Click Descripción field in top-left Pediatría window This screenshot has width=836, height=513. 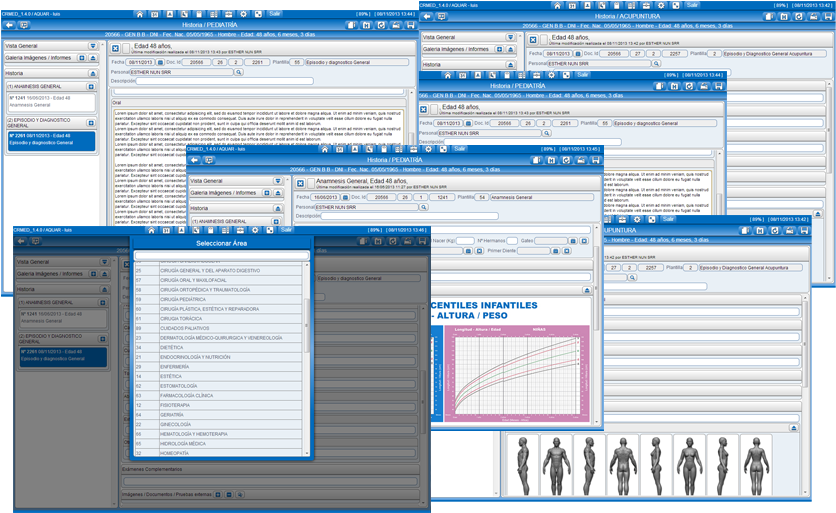(224, 81)
